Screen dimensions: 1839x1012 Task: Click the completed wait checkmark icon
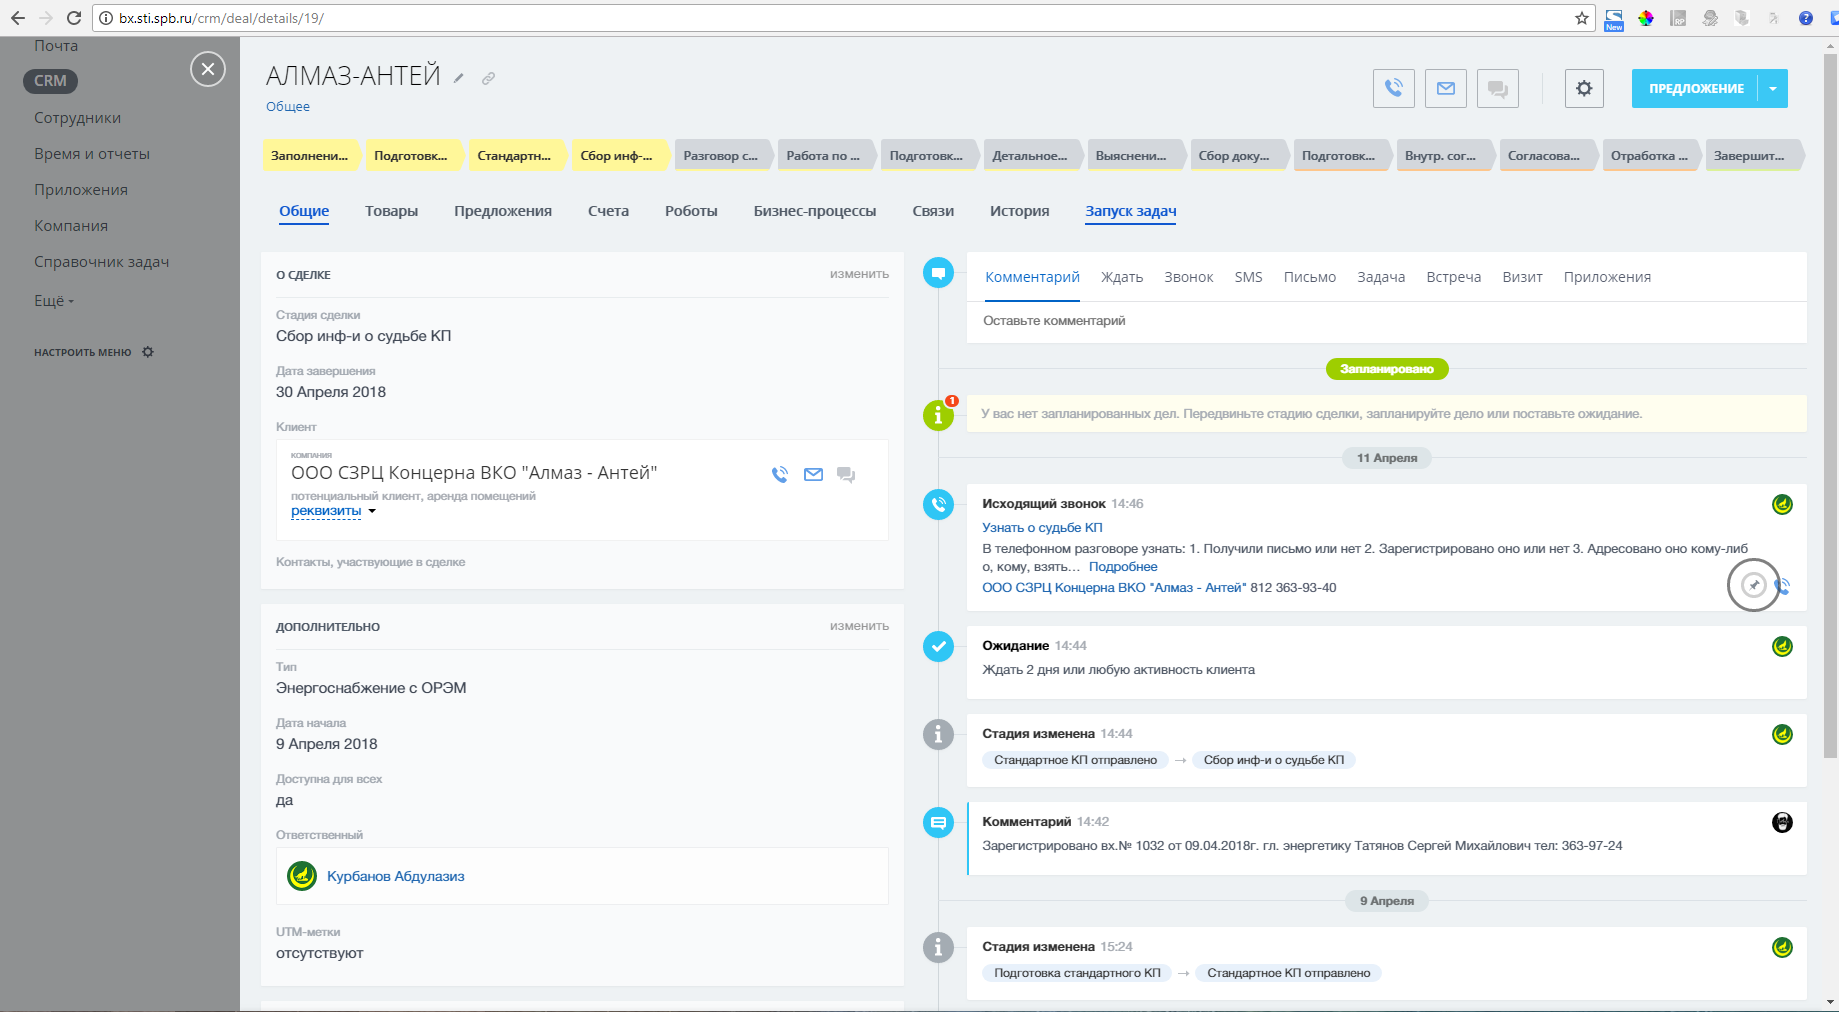tap(938, 646)
